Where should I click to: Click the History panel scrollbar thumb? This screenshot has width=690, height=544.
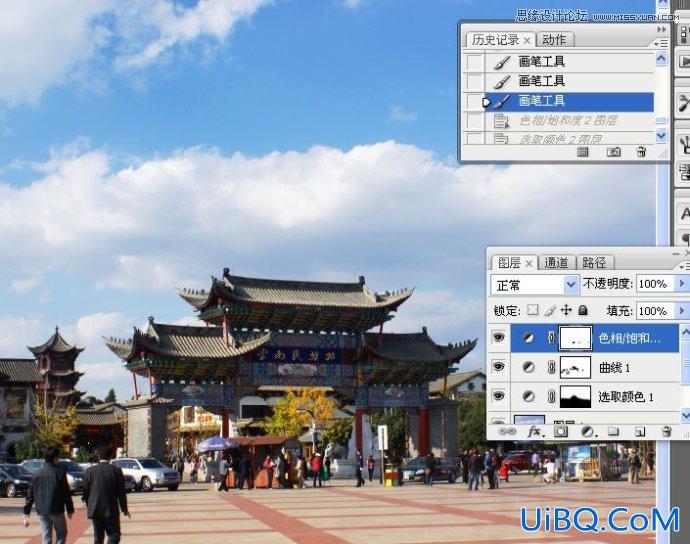661,121
